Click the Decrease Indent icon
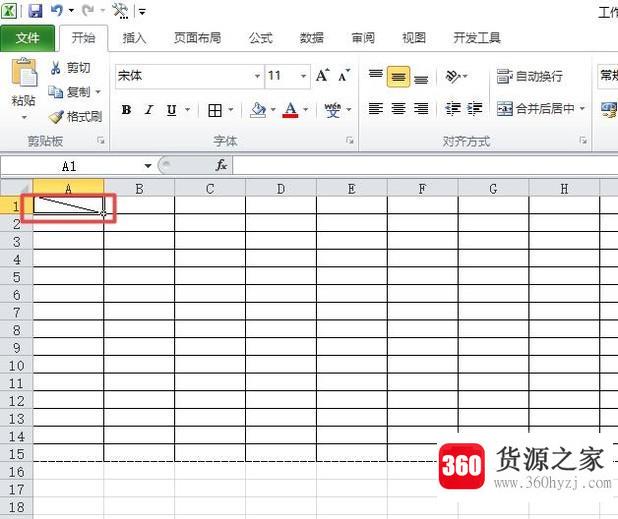618x519 pixels. (x=452, y=108)
